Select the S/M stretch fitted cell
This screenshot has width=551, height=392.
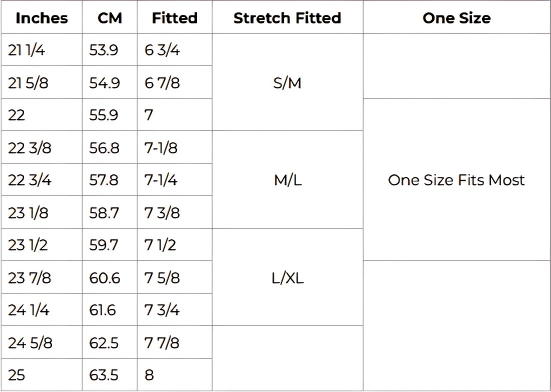coord(287,83)
